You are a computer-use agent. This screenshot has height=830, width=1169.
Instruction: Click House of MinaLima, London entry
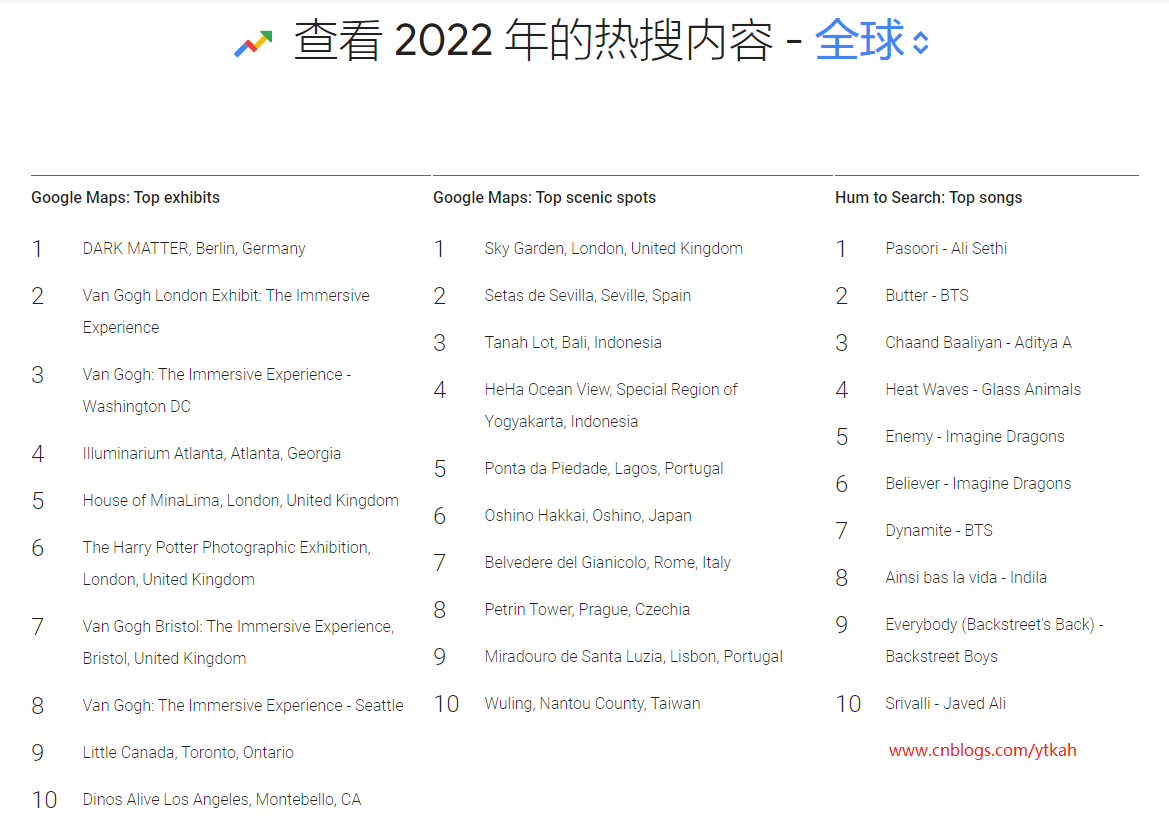(240, 500)
